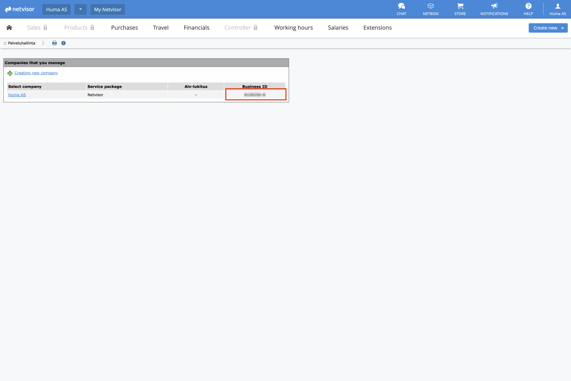The image size is (571, 381).
Task: Open the locked Controller menu
Action: click(241, 28)
